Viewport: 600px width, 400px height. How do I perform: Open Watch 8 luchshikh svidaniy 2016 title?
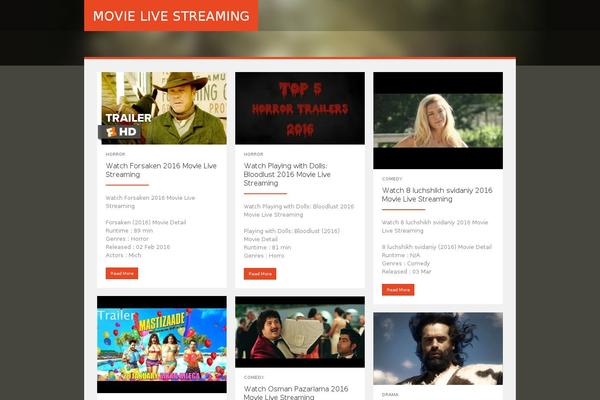(437, 194)
